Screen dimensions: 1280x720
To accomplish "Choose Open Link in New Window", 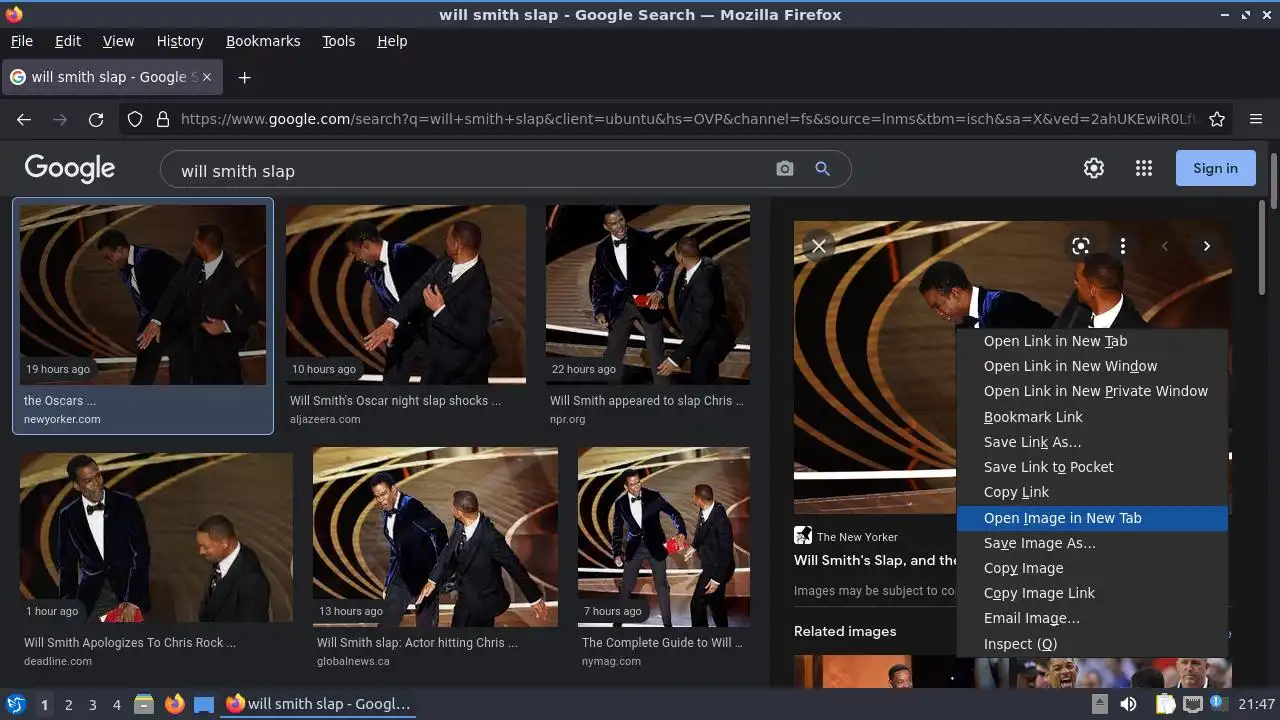I will click(1092, 366).
